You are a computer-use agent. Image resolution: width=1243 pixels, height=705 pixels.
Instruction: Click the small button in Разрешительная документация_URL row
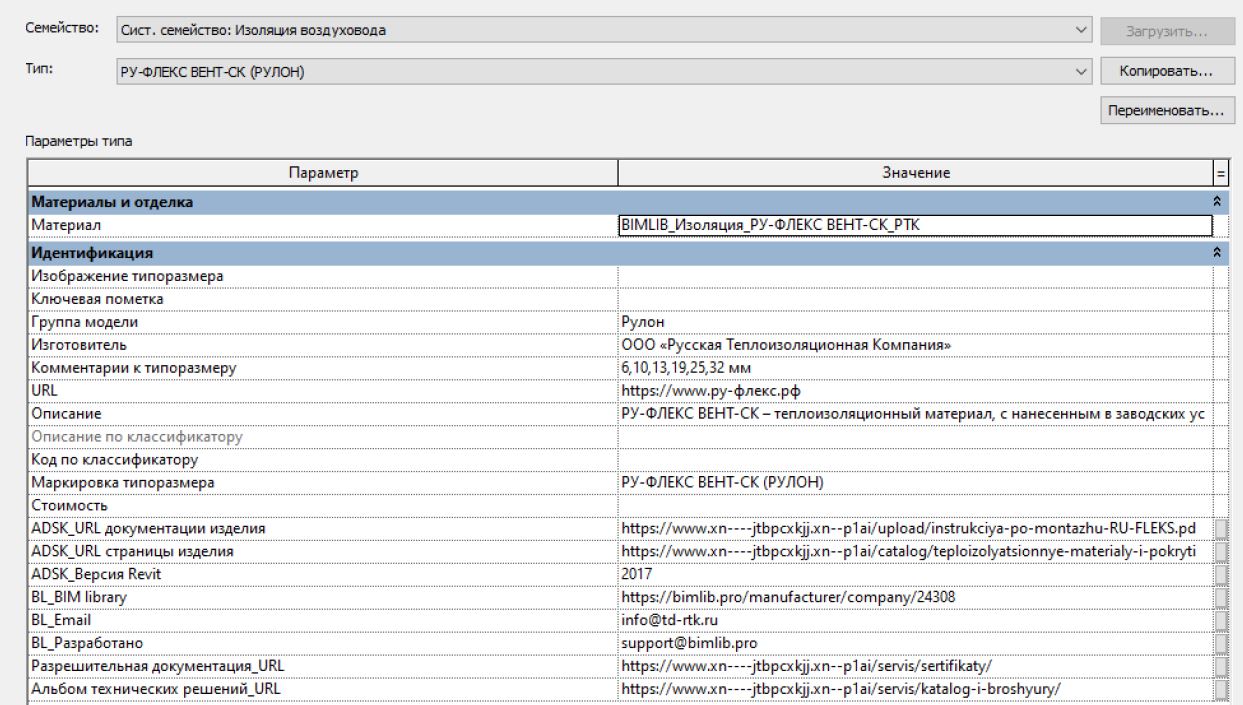pos(1219,668)
